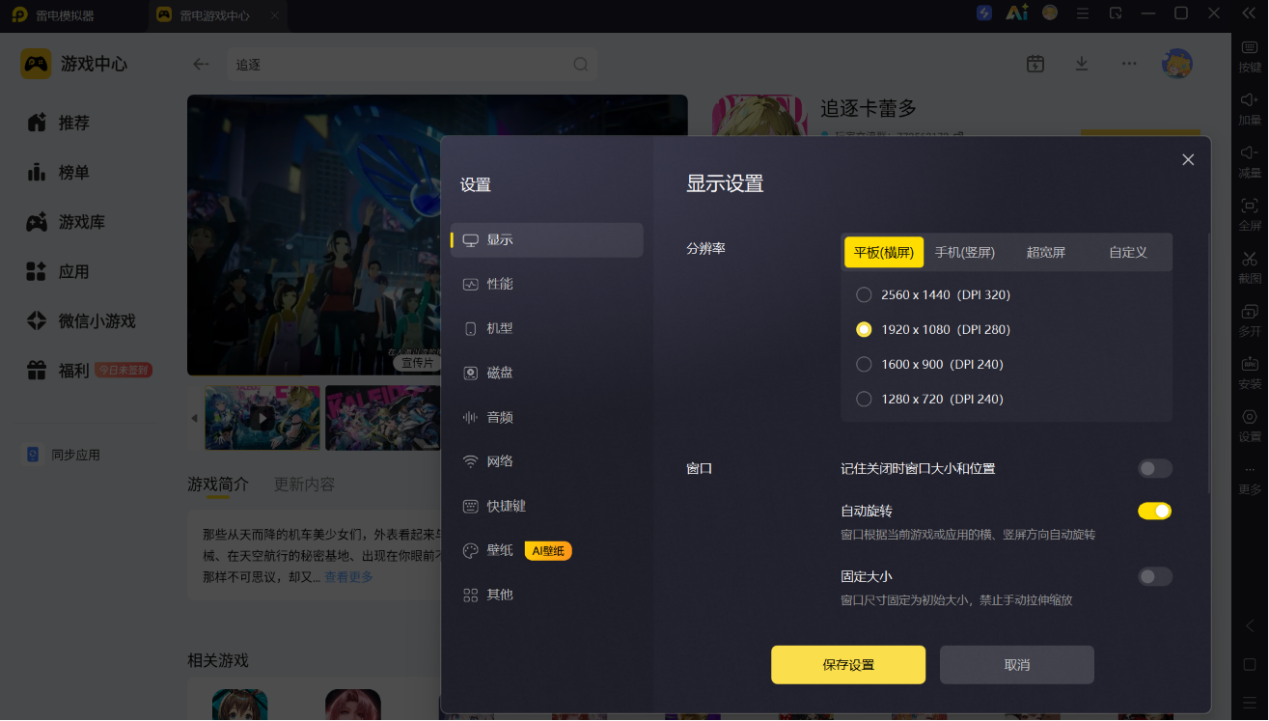This screenshot has width=1269, height=721.
Task: Open the 性能 performance settings section
Action: pos(546,284)
